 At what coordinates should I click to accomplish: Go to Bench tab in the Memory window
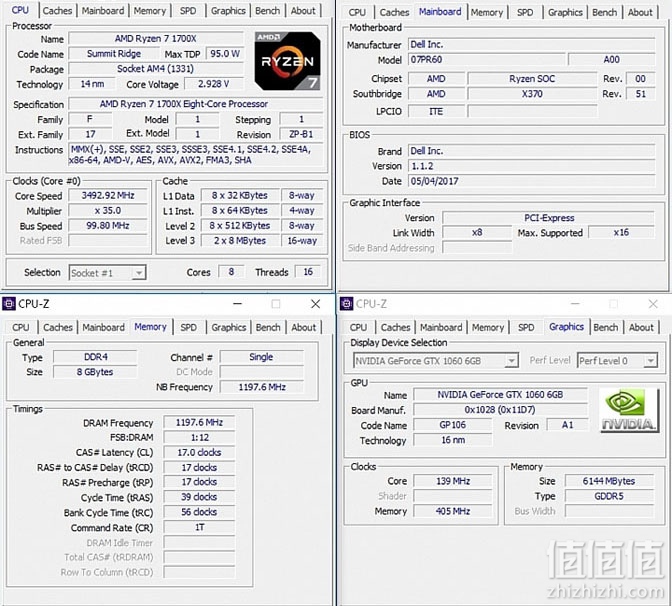click(x=268, y=327)
